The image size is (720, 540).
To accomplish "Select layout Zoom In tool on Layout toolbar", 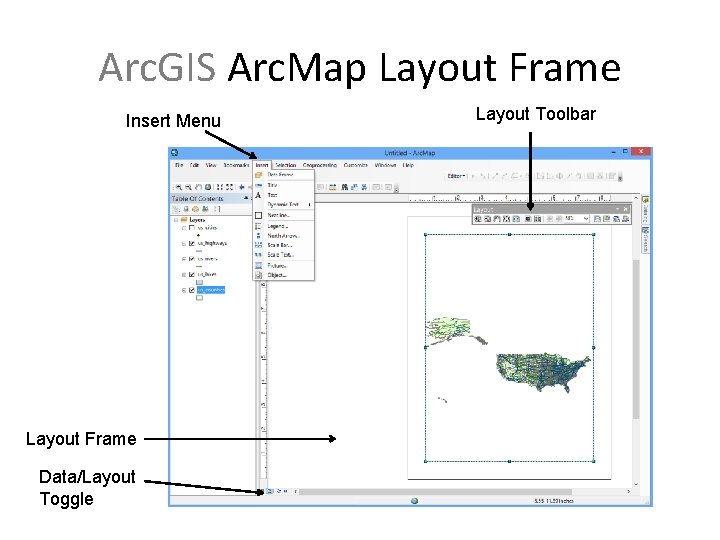I will tap(478, 219).
